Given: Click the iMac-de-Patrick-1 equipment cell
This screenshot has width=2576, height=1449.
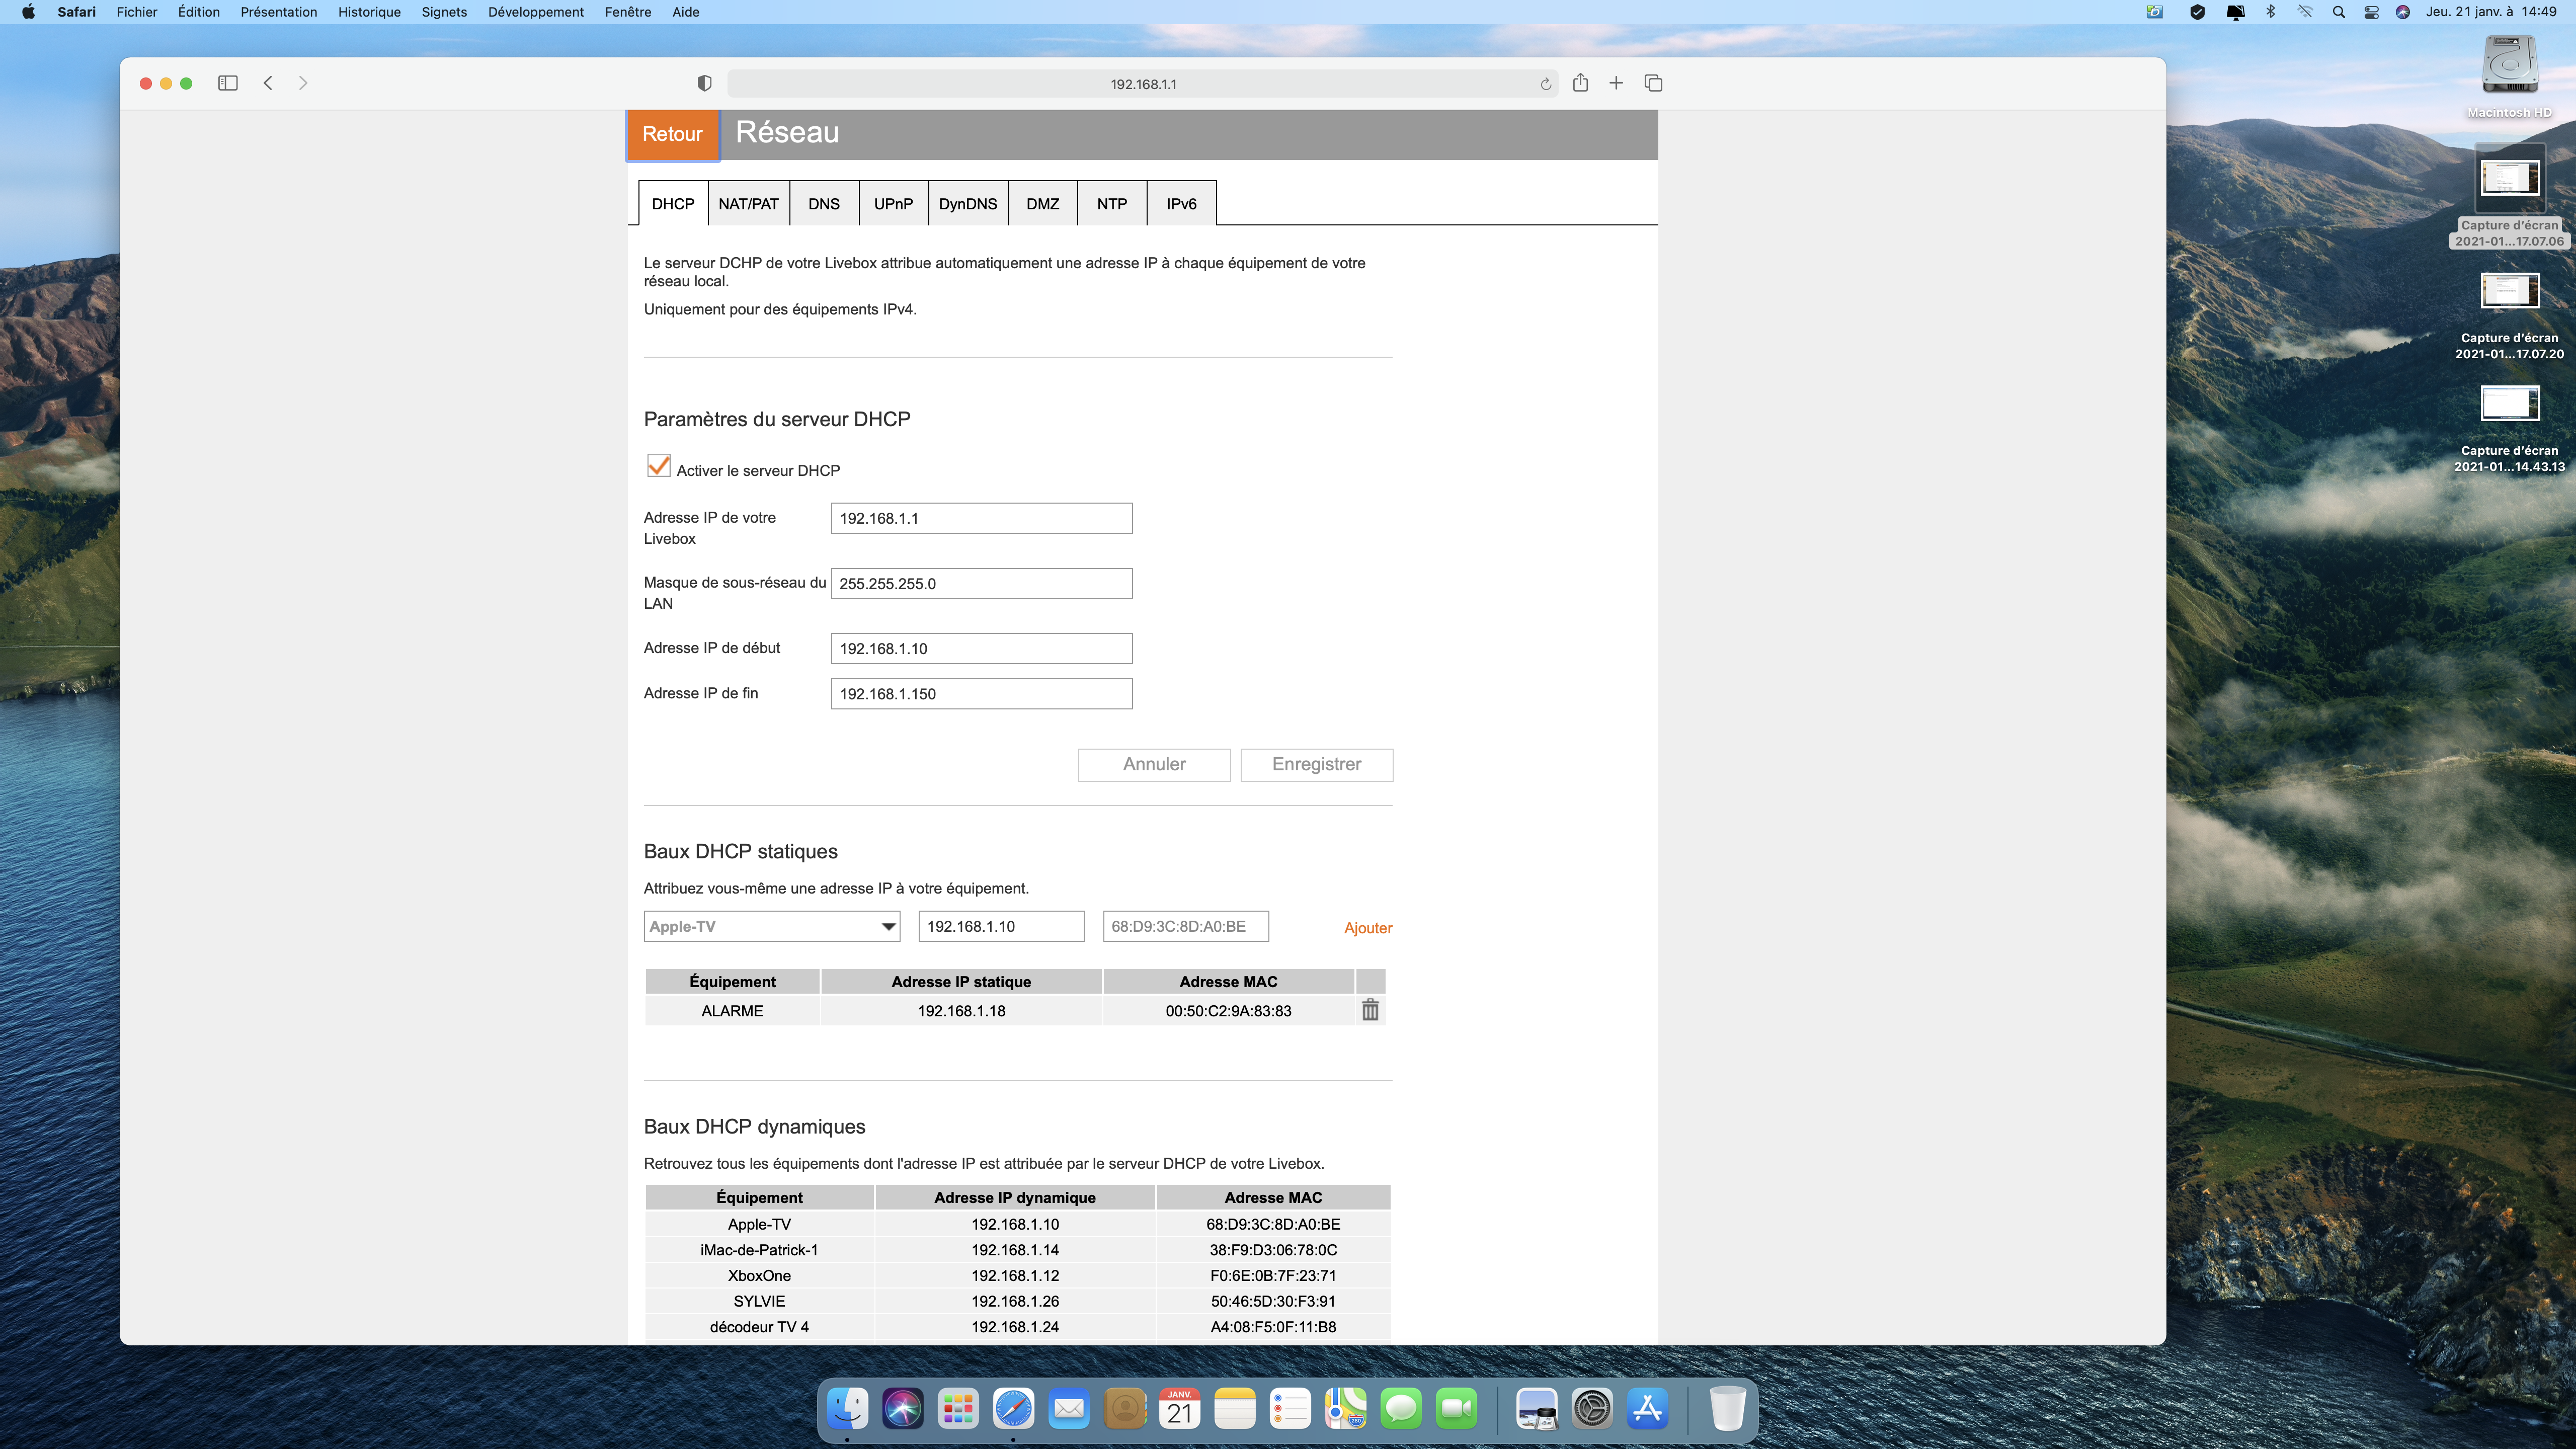Looking at the screenshot, I should (x=759, y=1250).
